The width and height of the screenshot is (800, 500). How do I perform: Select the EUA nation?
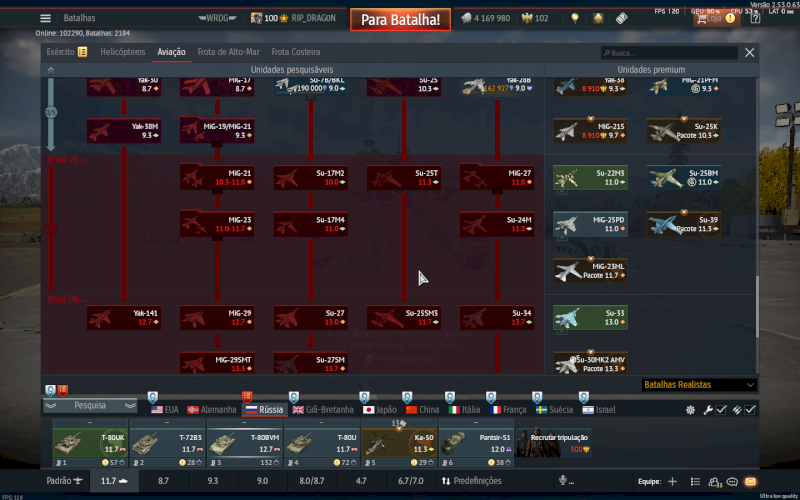165,410
